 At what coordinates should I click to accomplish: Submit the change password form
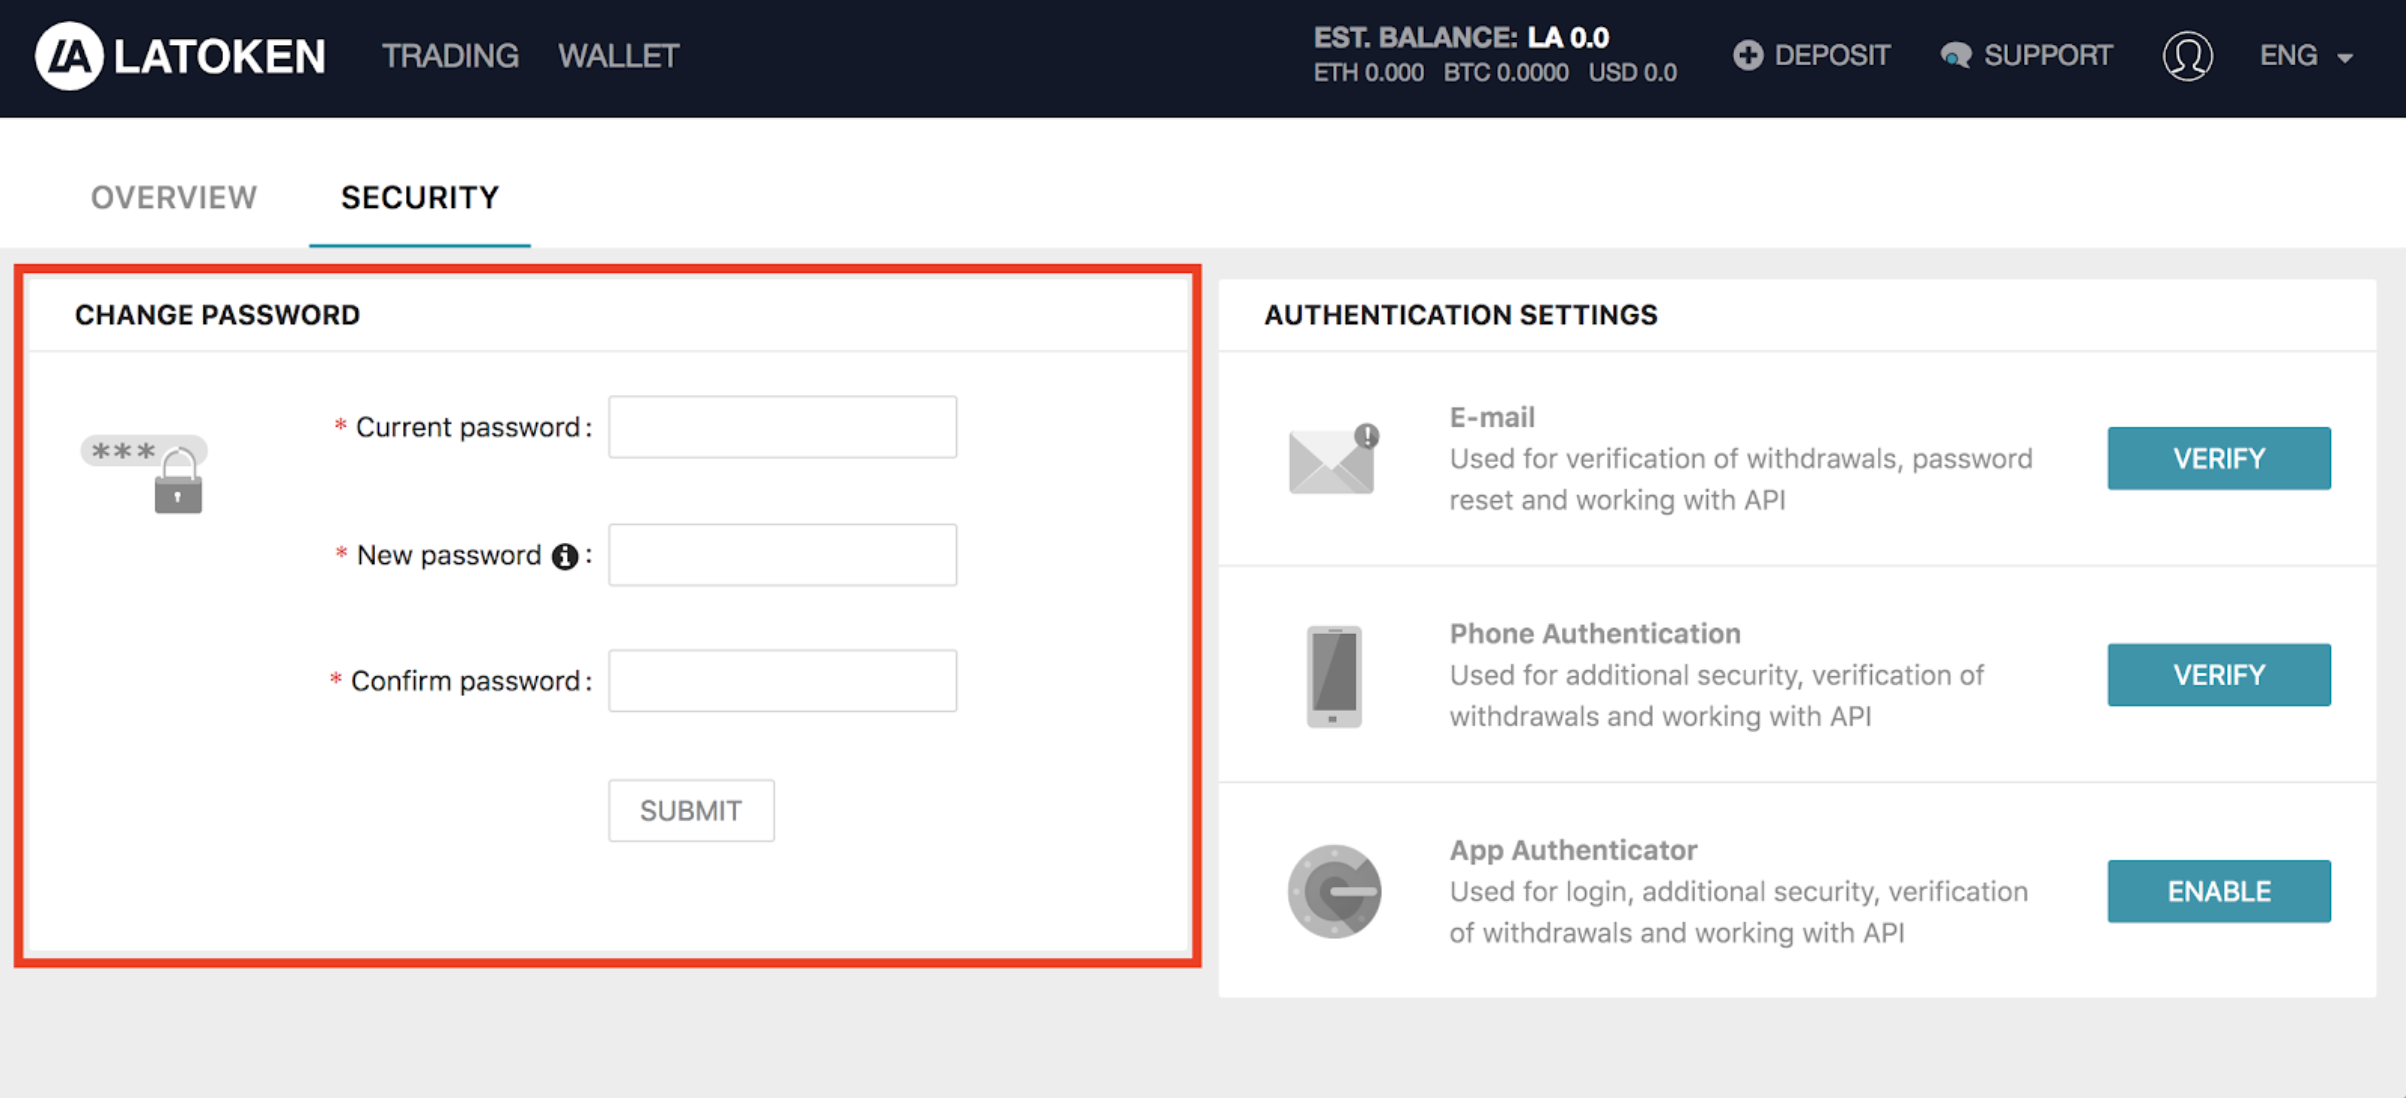[x=691, y=810]
